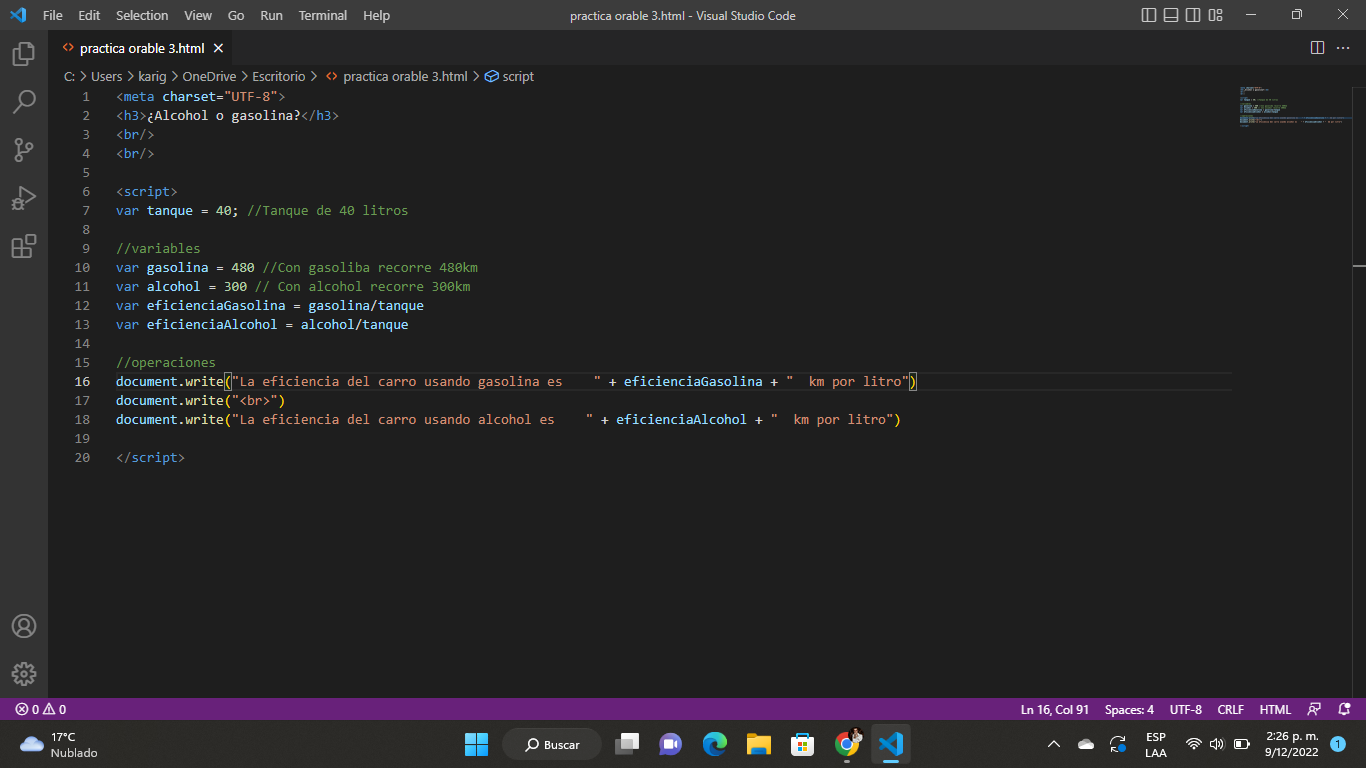Open the Chat app on taskbar
Image resolution: width=1366 pixels, height=768 pixels.
[x=670, y=744]
